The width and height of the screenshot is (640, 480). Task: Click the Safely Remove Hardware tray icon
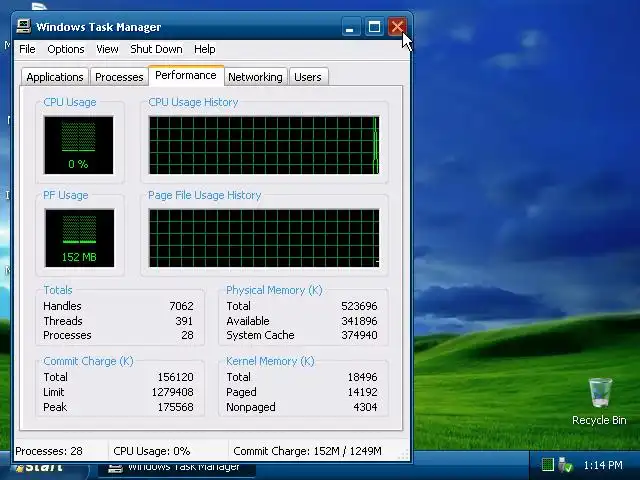(x=565, y=464)
